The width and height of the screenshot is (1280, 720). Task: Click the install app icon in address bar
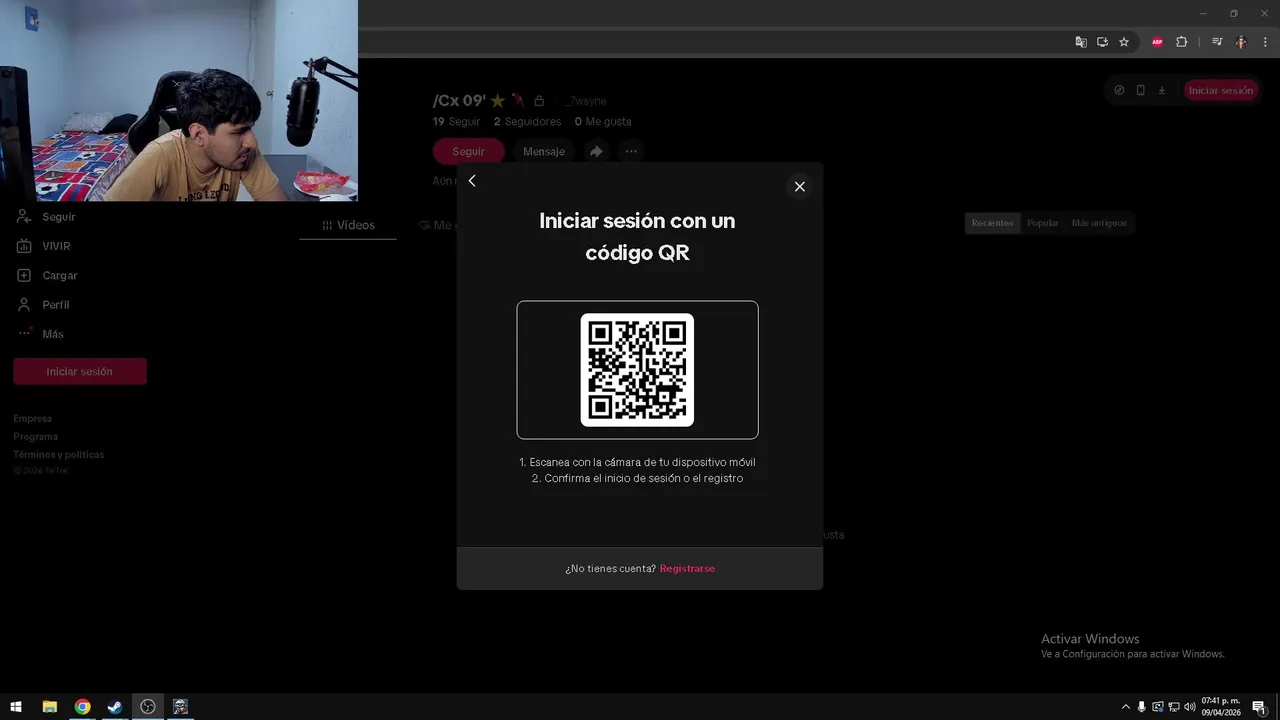point(1102,42)
